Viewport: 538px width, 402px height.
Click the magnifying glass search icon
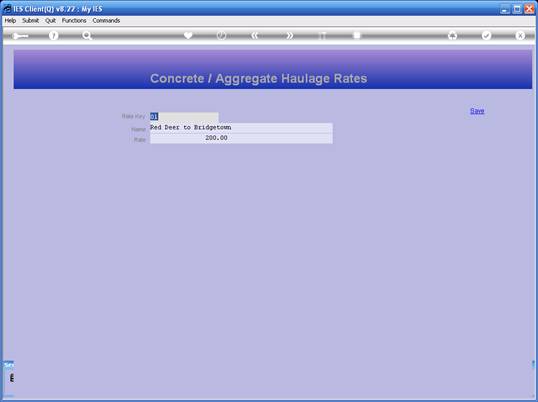[x=87, y=35]
